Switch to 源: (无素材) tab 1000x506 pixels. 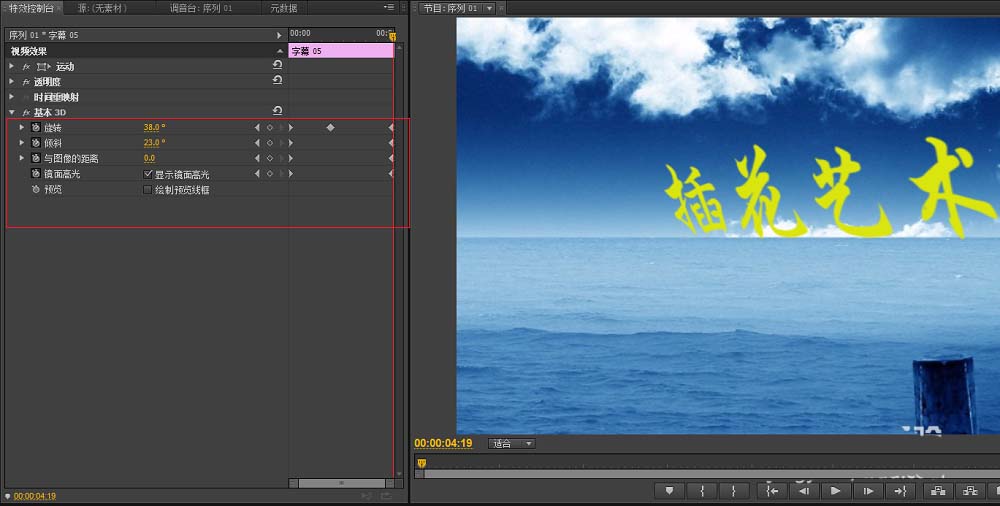tap(102, 8)
